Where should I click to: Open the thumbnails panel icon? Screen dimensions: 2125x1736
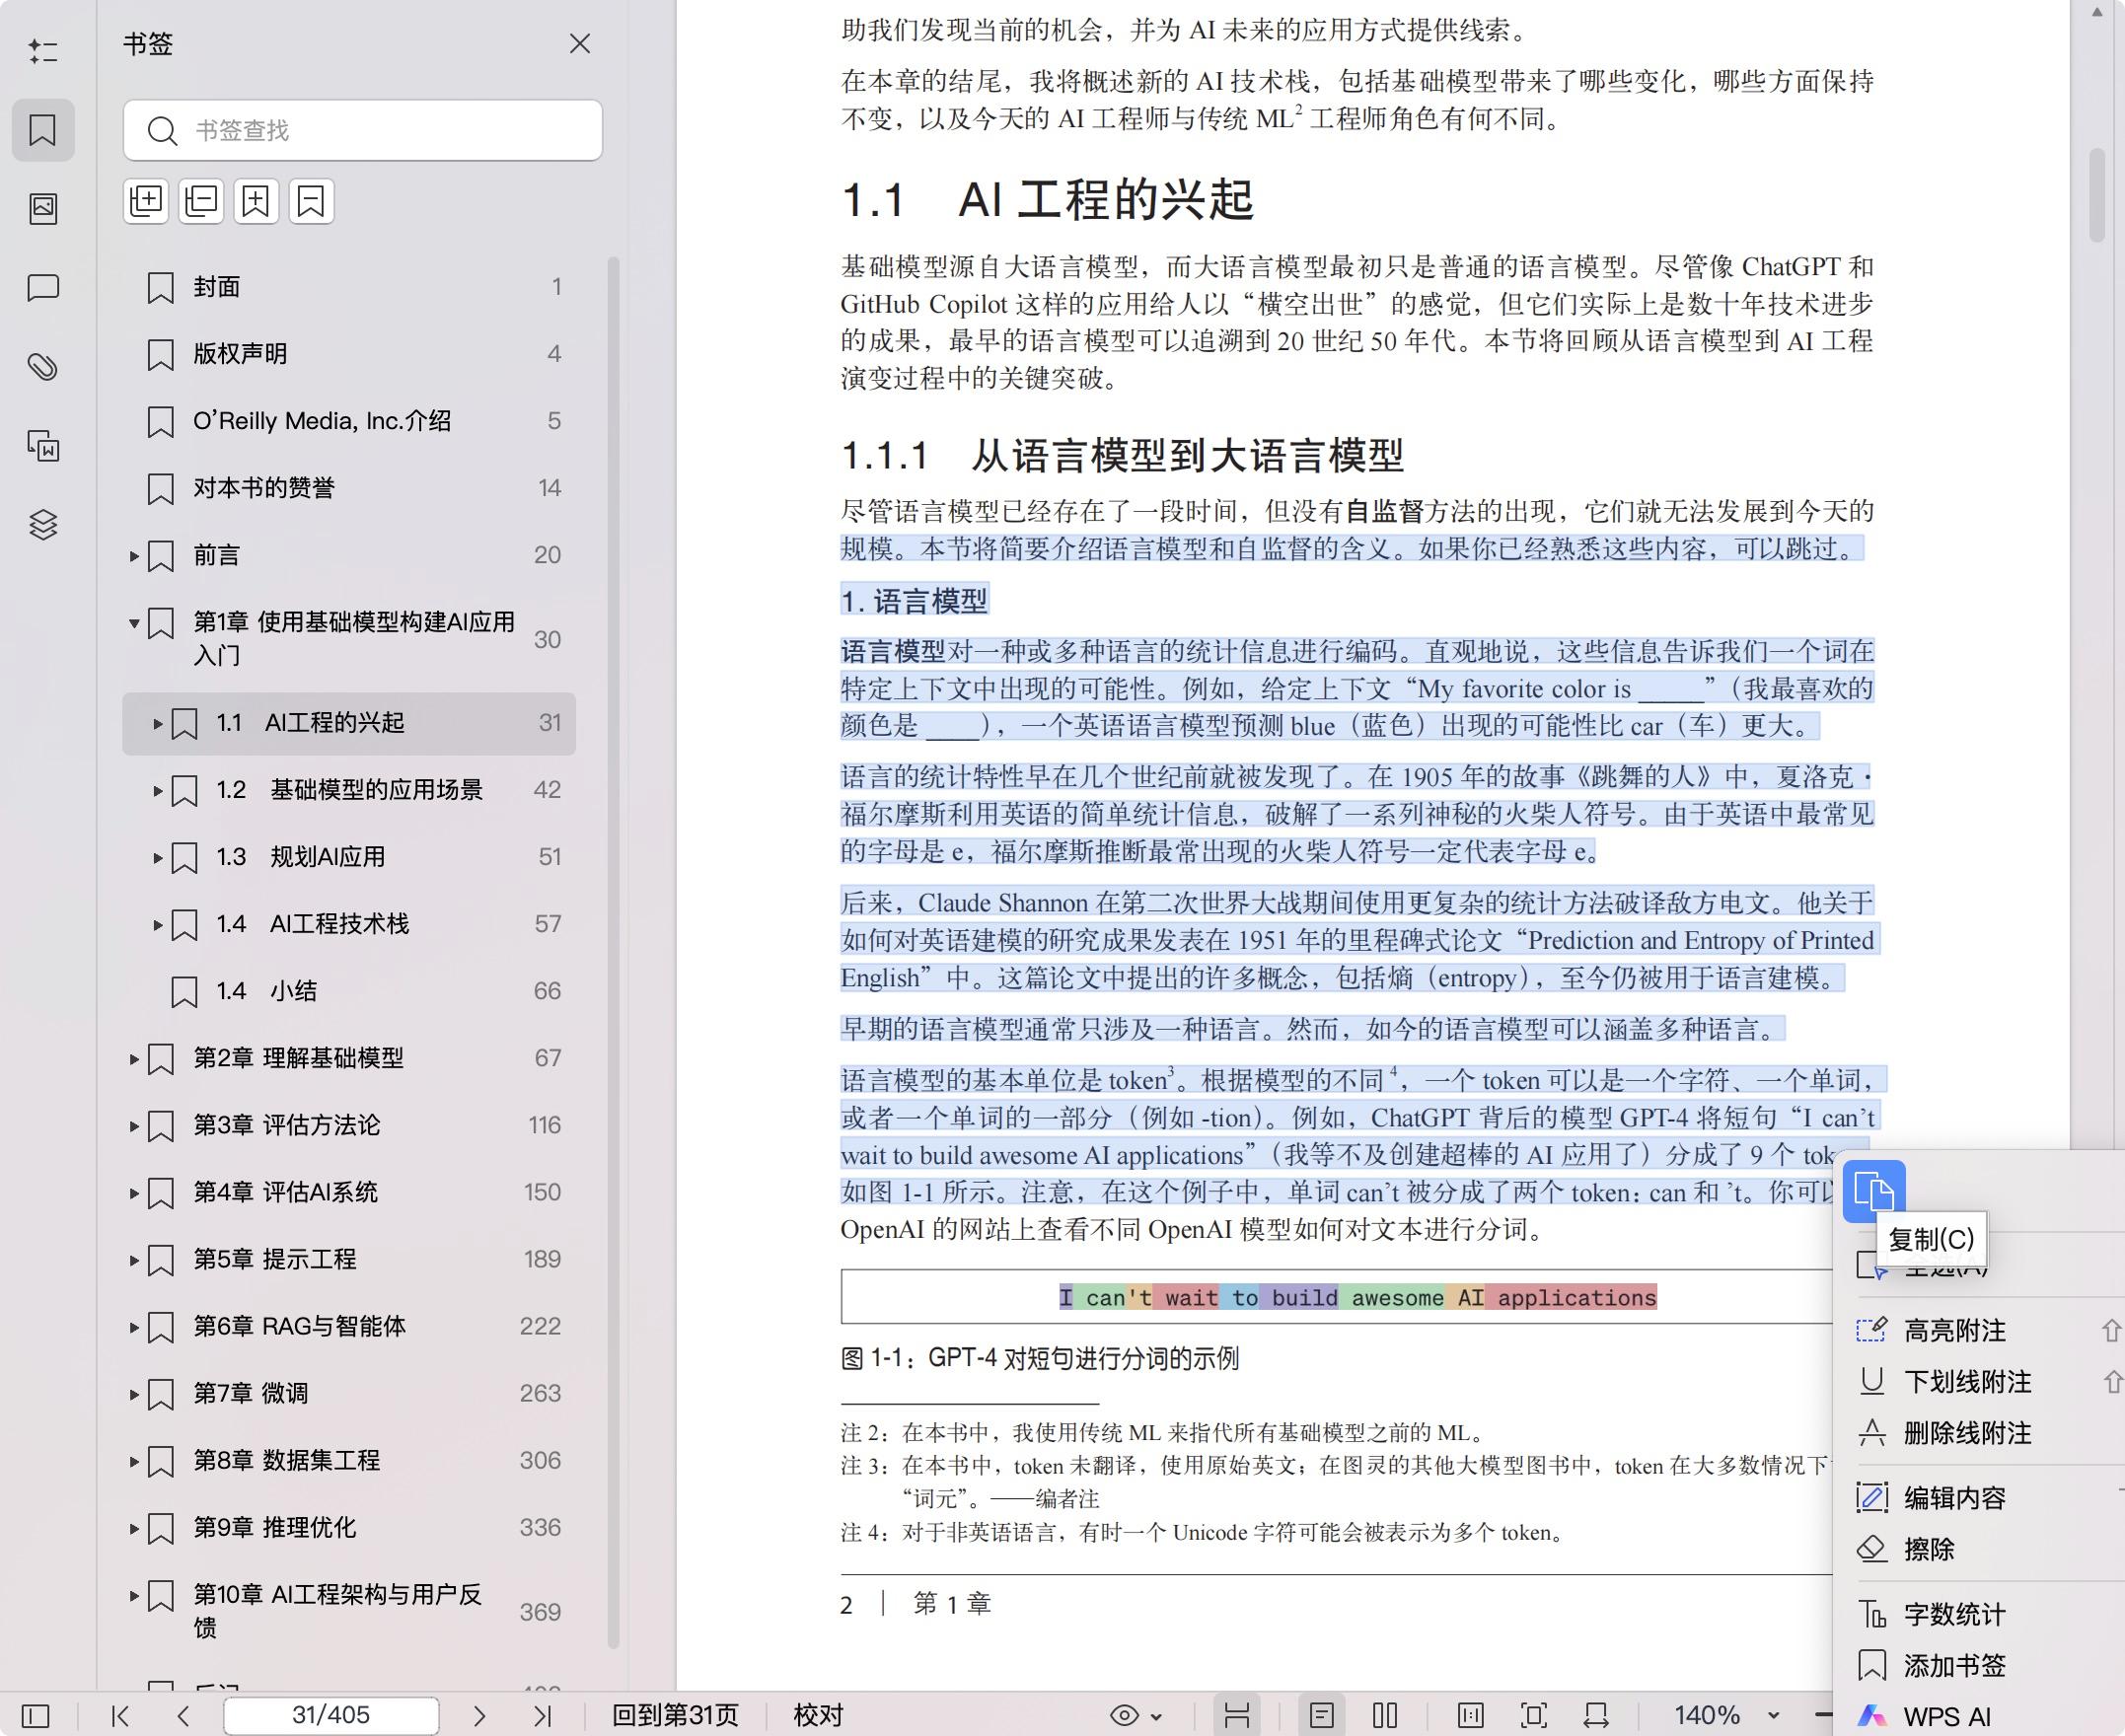pyautogui.click(x=43, y=208)
